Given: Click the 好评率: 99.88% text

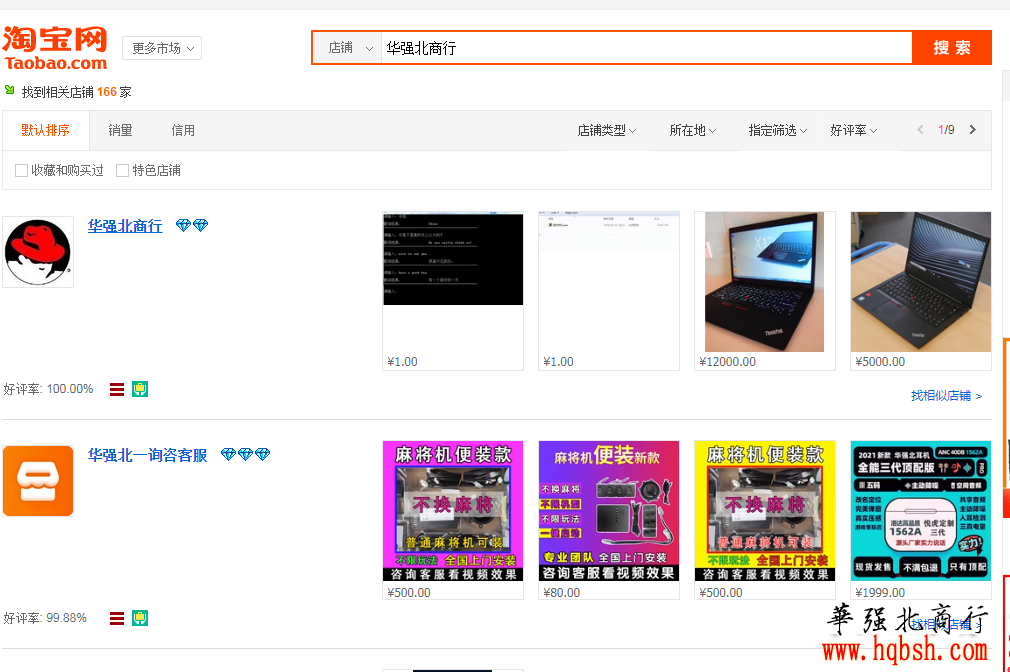Looking at the screenshot, I should point(45,618).
